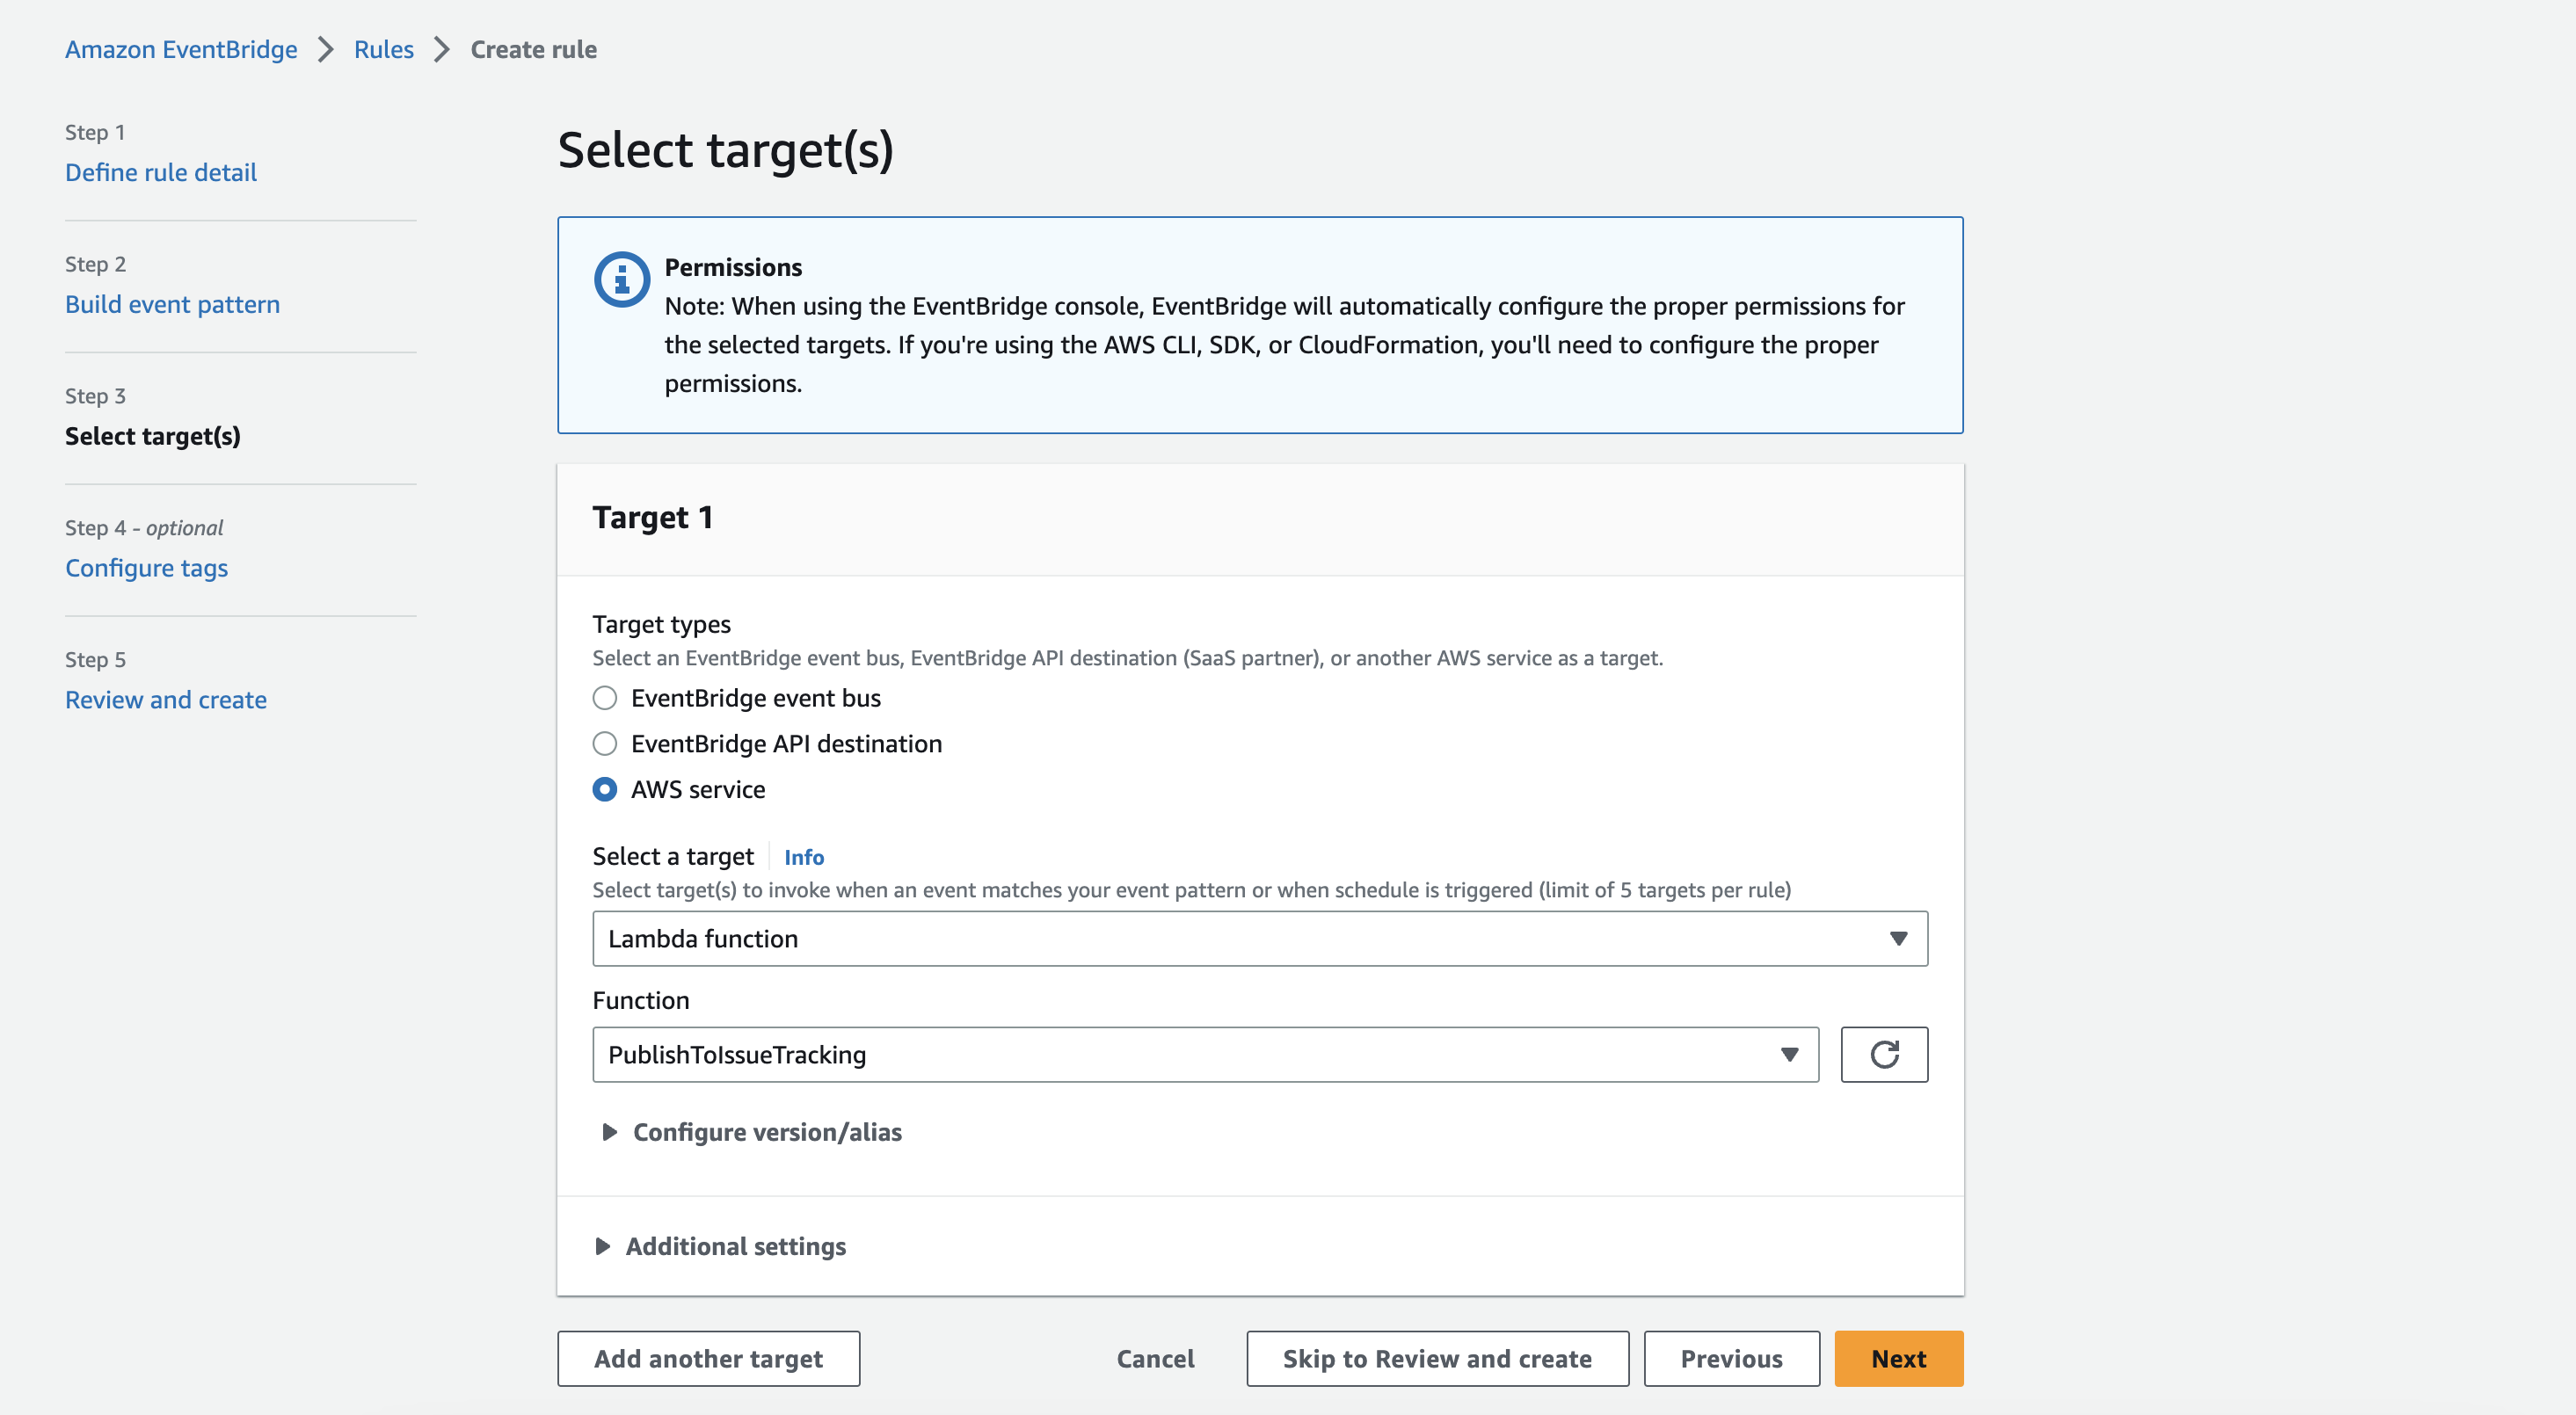Image resolution: width=2576 pixels, height=1415 pixels.
Task: Select the EventBridge event bus radio button
Action: [x=605, y=697]
